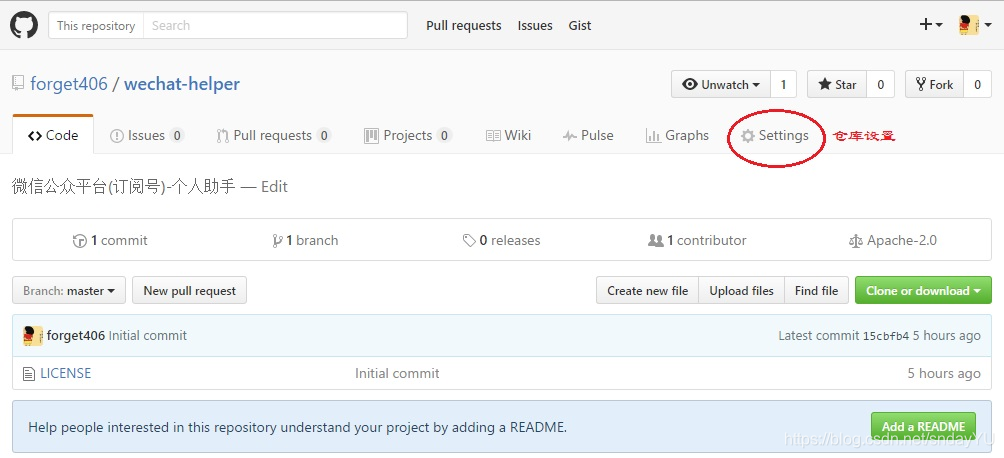Screen dimensions: 1004x458
Task: Click the people icon beside 1 contributor
Action: coord(656,241)
